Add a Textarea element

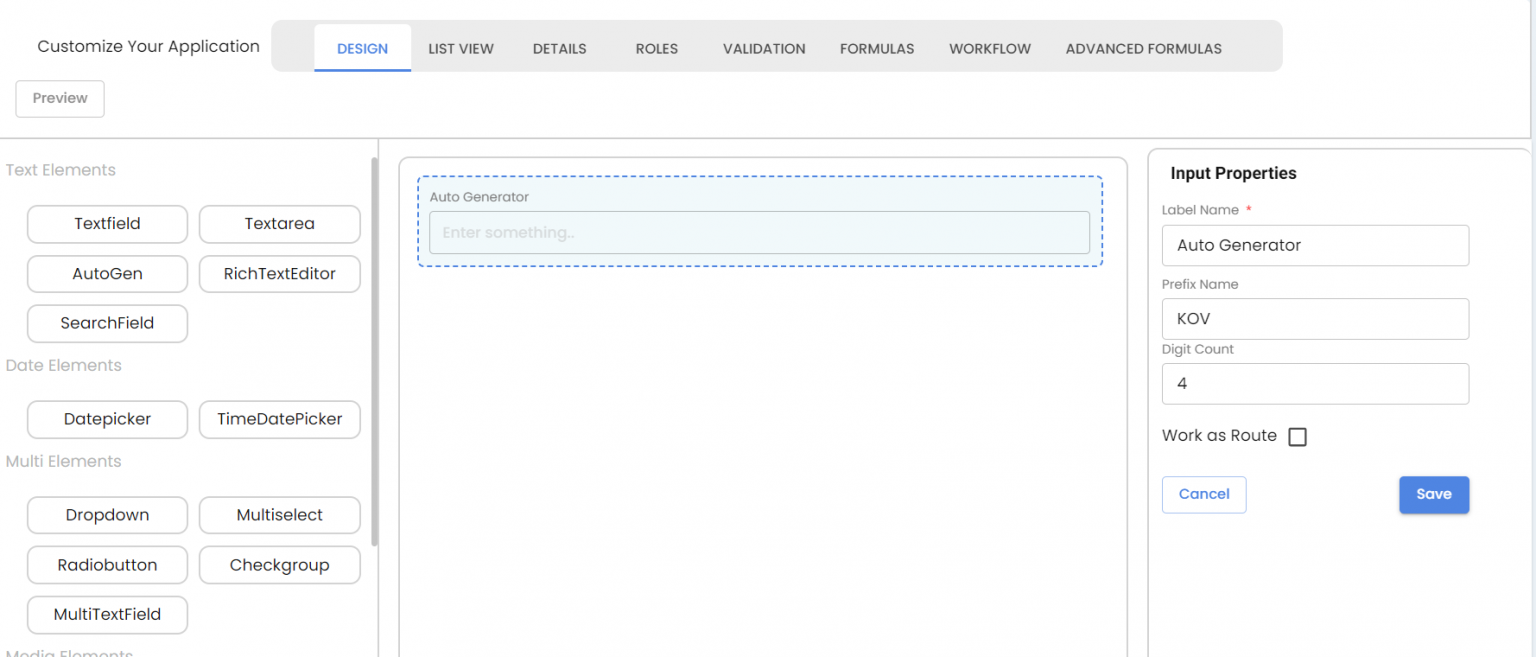(x=279, y=224)
